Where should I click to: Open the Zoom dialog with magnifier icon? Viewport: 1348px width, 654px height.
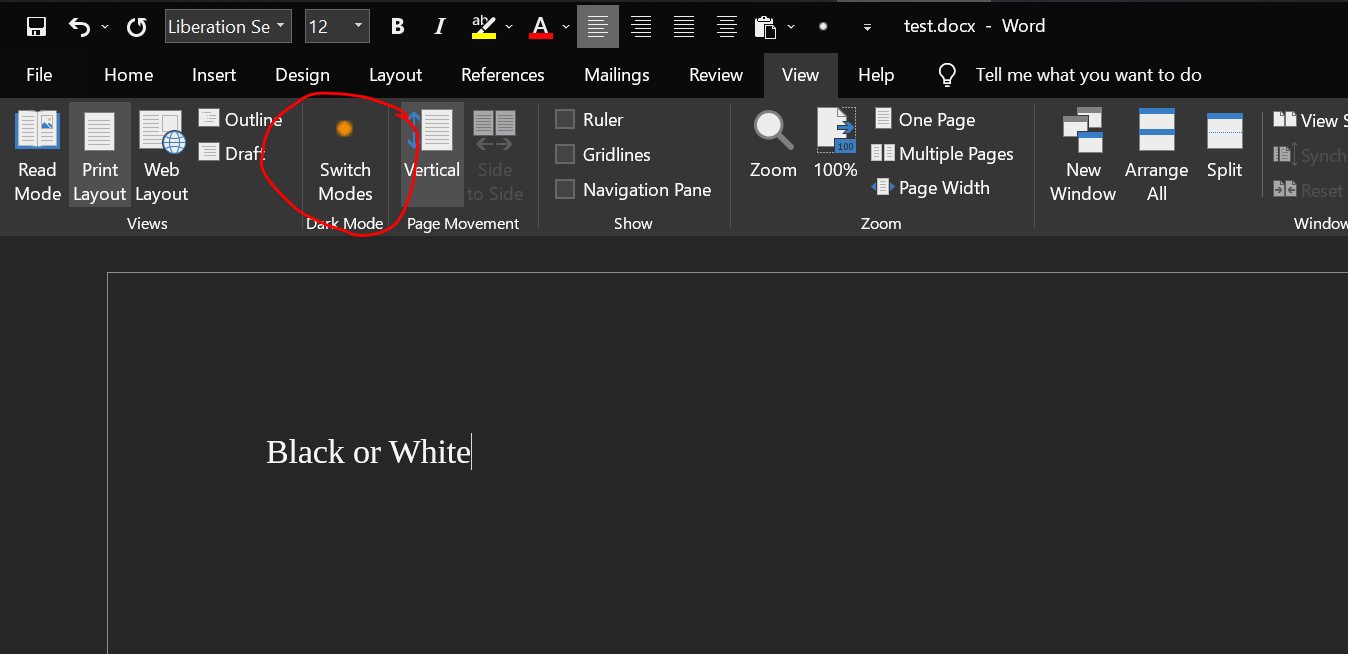tap(773, 145)
